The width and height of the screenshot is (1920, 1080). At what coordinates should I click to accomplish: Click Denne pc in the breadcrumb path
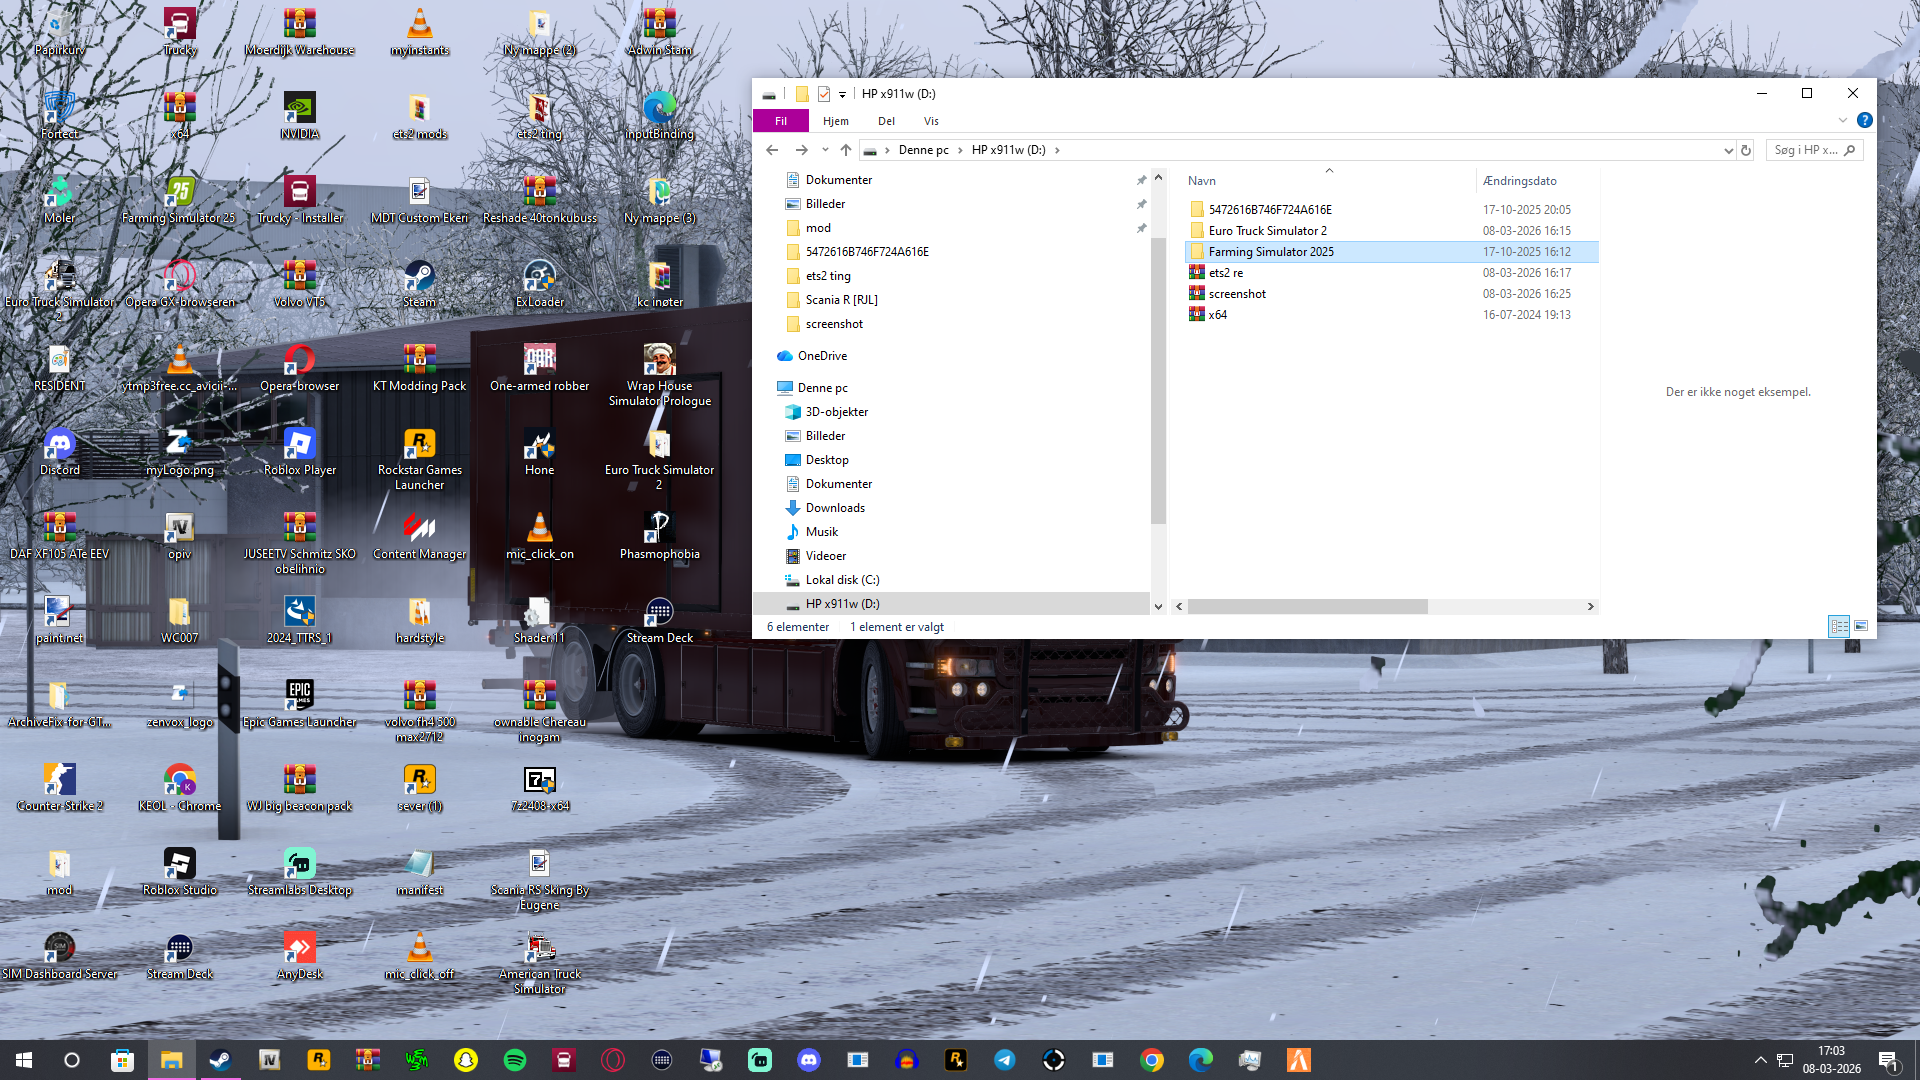click(x=923, y=150)
